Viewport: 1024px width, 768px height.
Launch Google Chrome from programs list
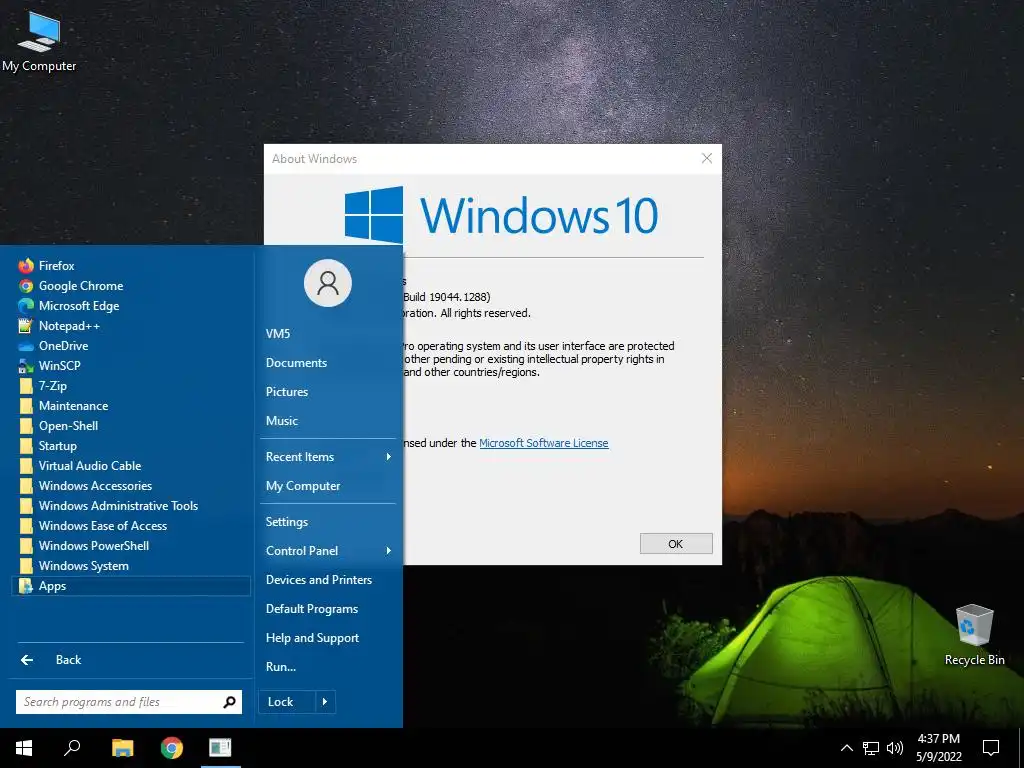click(x=131, y=286)
